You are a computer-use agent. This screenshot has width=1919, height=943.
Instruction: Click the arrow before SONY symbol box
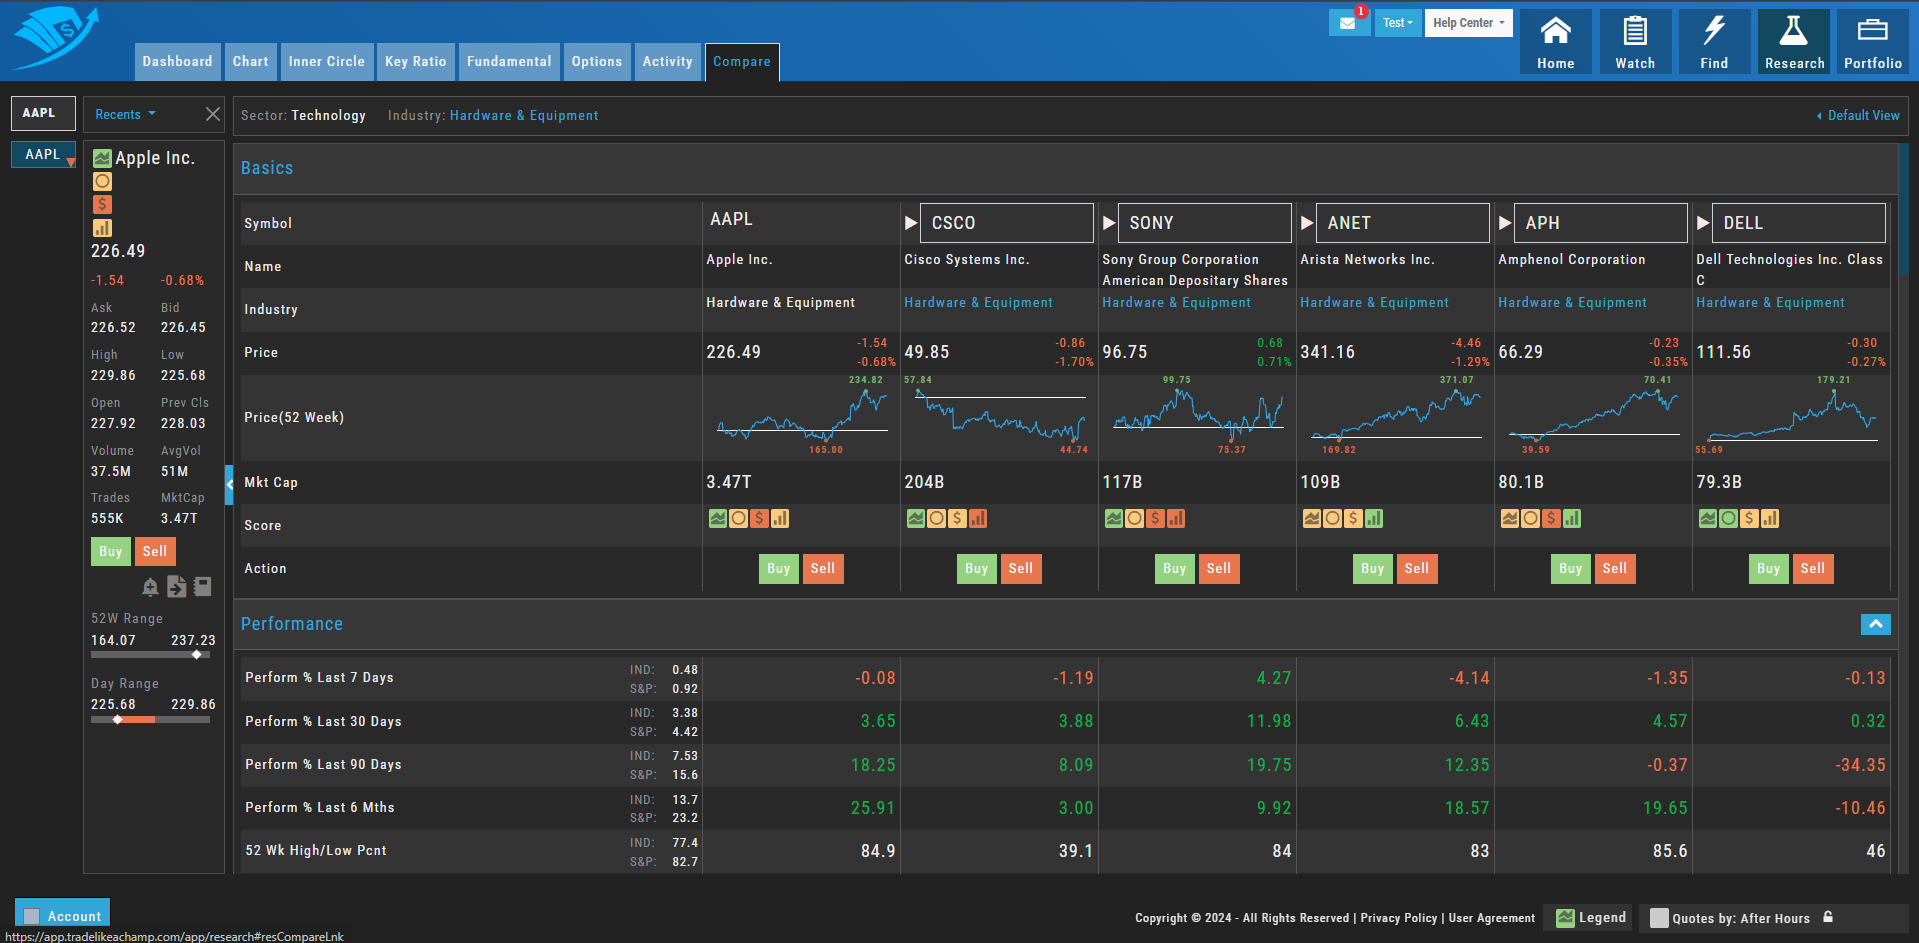point(1108,223)
